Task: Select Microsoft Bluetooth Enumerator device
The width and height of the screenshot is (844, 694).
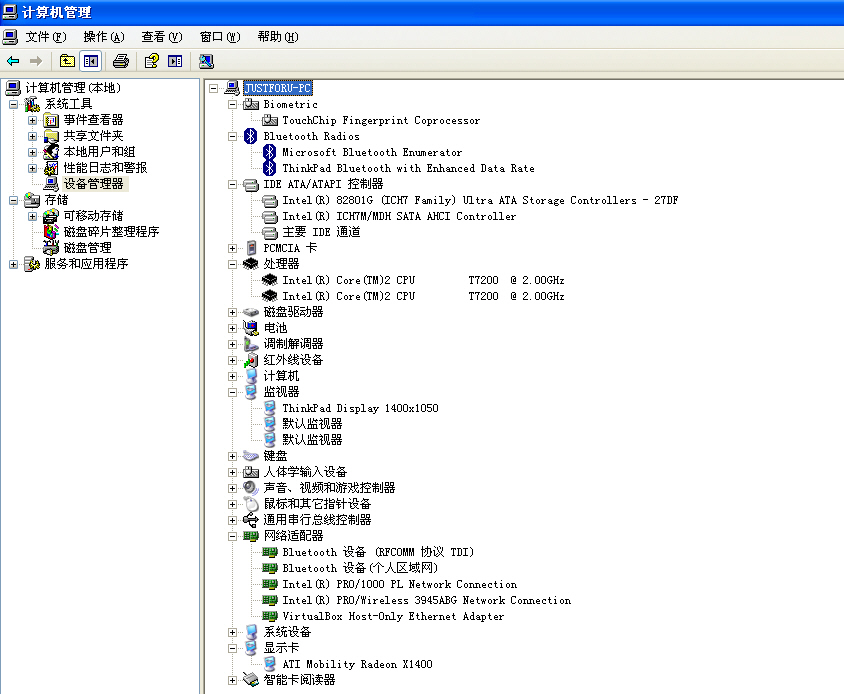Action: pyautogui.click(x=372, y=152)
